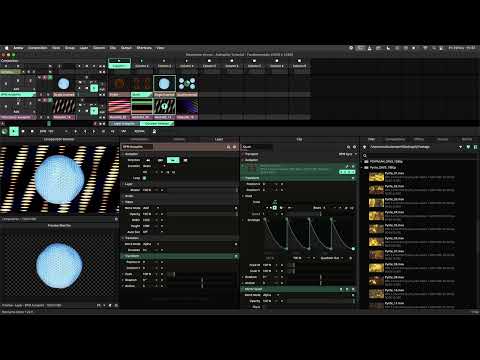The width and height of the screenshot is (480, 360).
Task: Click the top layer's green play button
Action: [x=94, y=88]
